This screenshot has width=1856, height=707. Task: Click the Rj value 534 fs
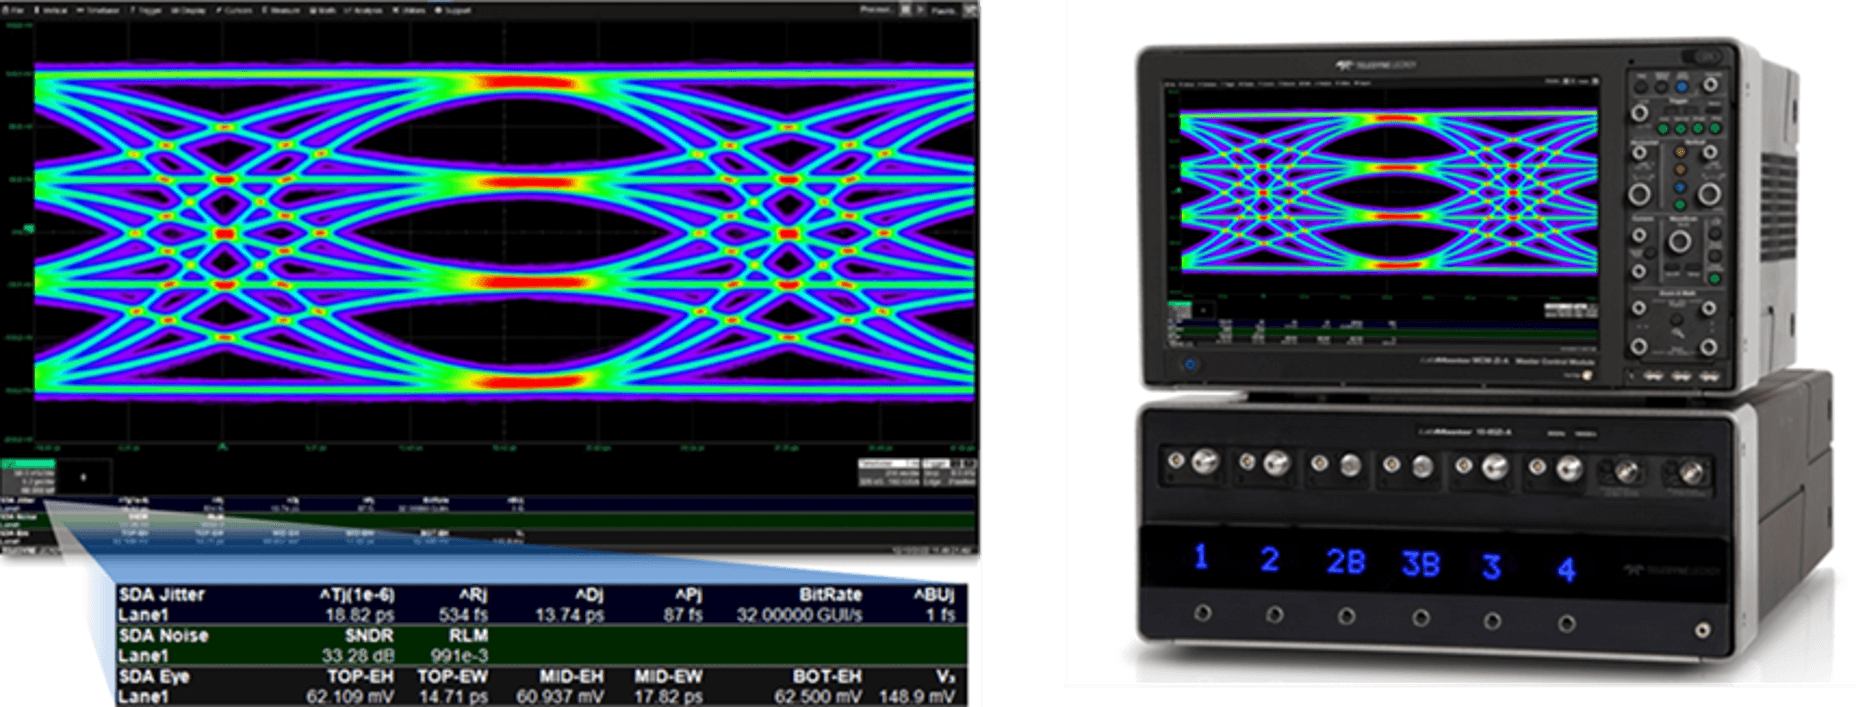[x=463, y=614]
